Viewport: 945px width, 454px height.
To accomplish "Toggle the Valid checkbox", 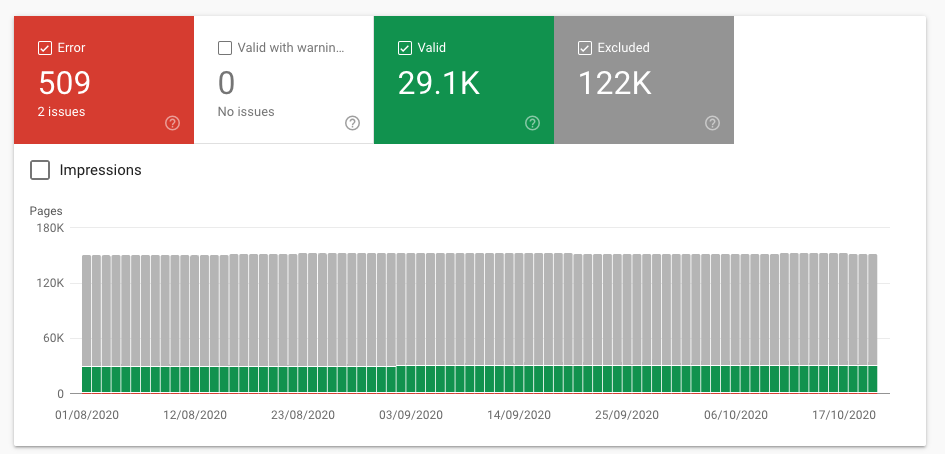I will pyautogui.click(x=404, y=48).
